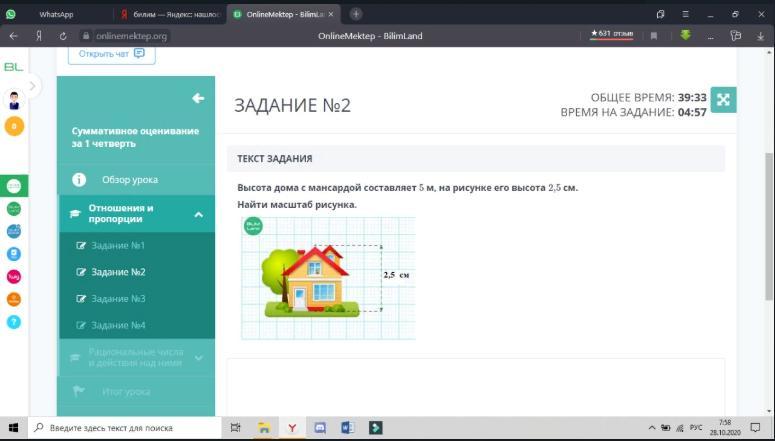
Task: Click the Windows taskbar search box
Action: click(x=125, y=428)
